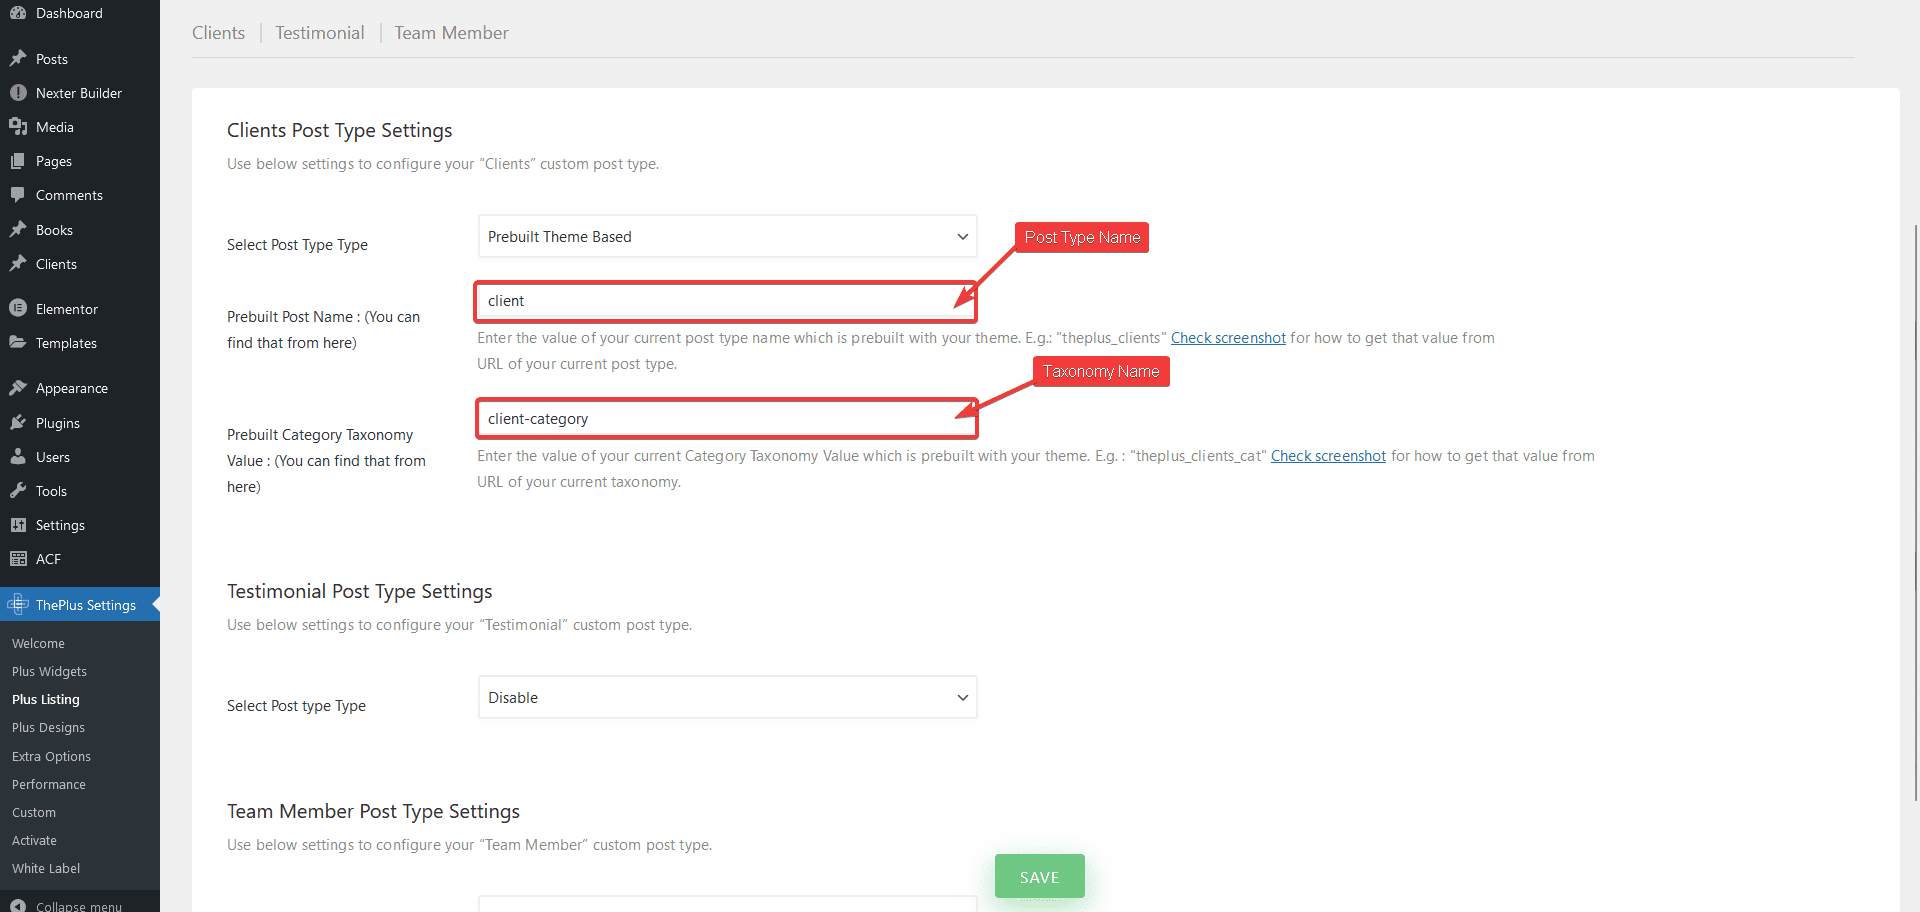This screenshot has height=912, width=1920.
Task: Select the Plus Listing submenu
Action: click(x=46, y=699)
